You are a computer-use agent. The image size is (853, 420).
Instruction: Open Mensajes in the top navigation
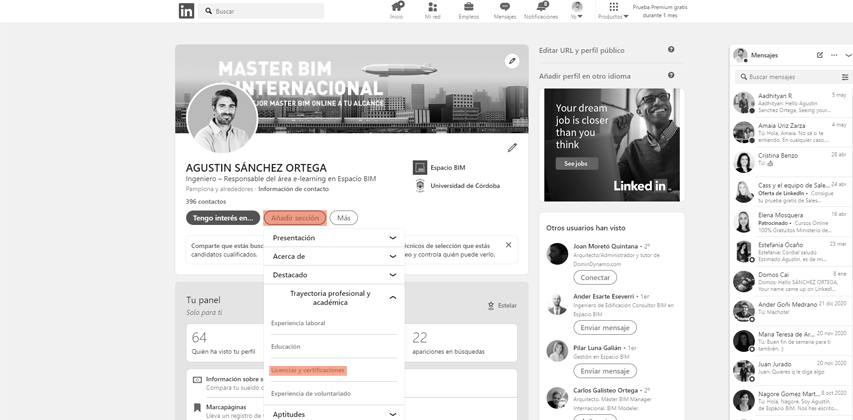tap(505, 10)
